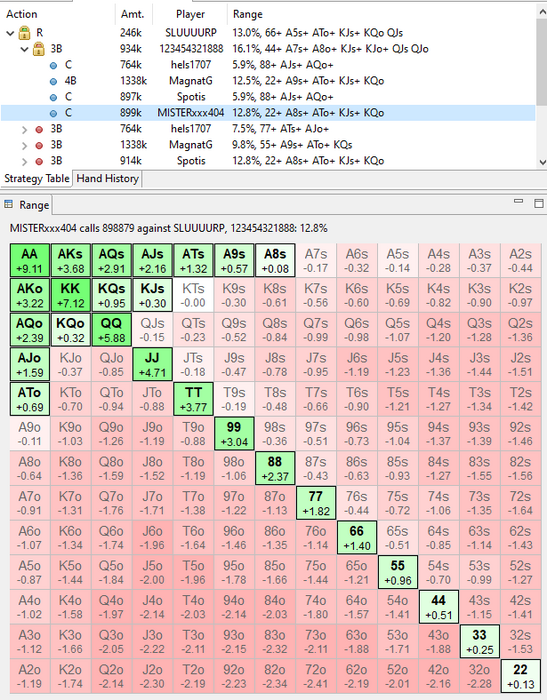The image size is (547, 700).
Task: Click the red dot icon on the MagnatG 3B row
Action: pyautogui.click(x=39, y=146)
